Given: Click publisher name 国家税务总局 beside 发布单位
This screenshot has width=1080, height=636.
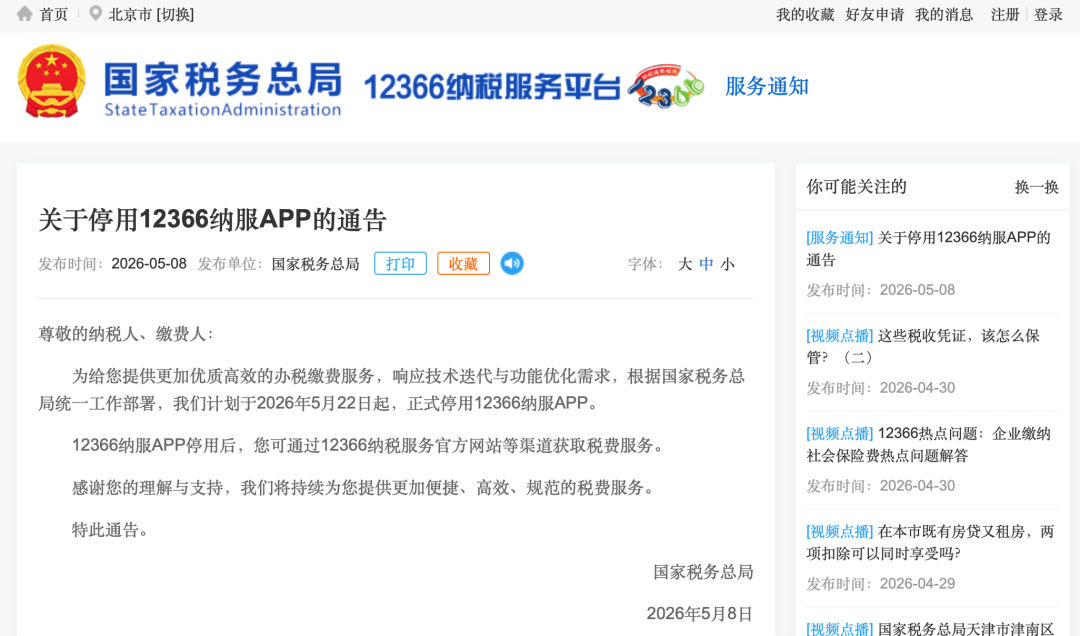Looking at the screenshot, I should 315,264.
